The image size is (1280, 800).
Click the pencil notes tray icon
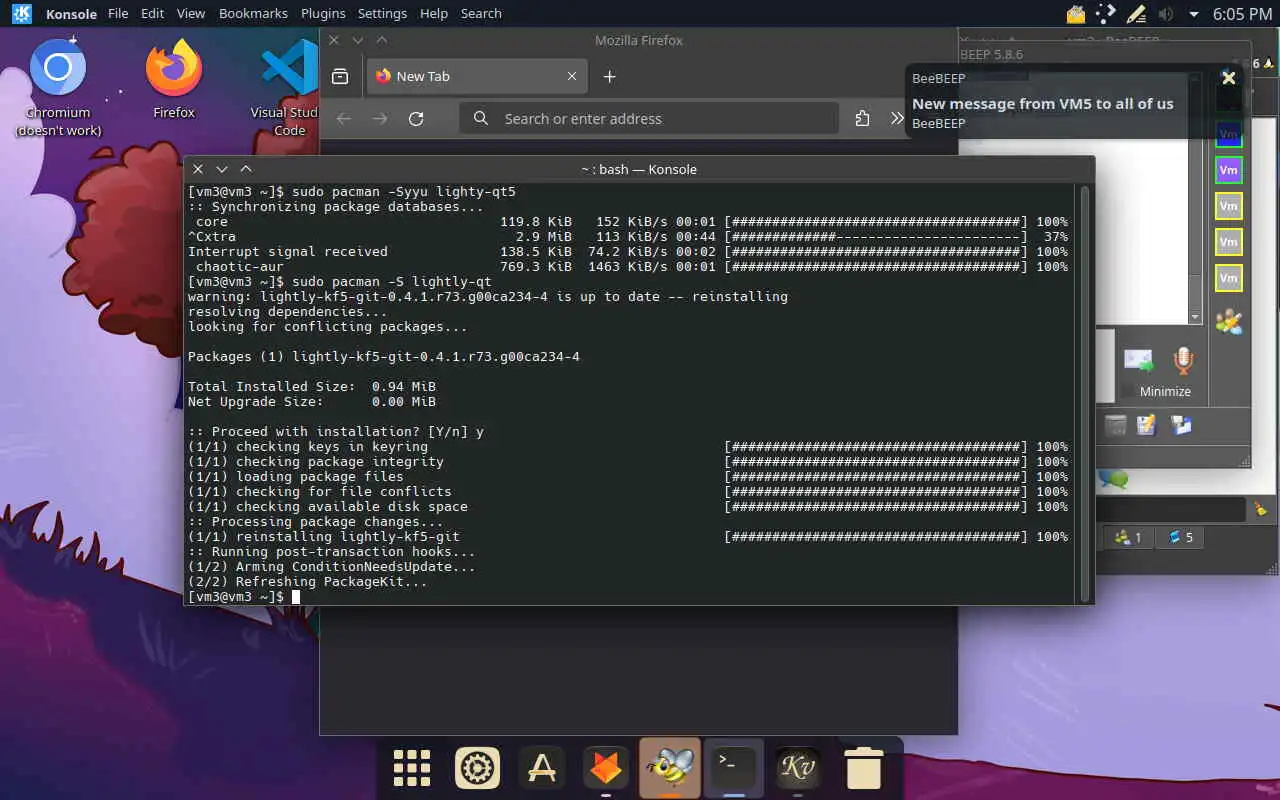click(1136, 14)
